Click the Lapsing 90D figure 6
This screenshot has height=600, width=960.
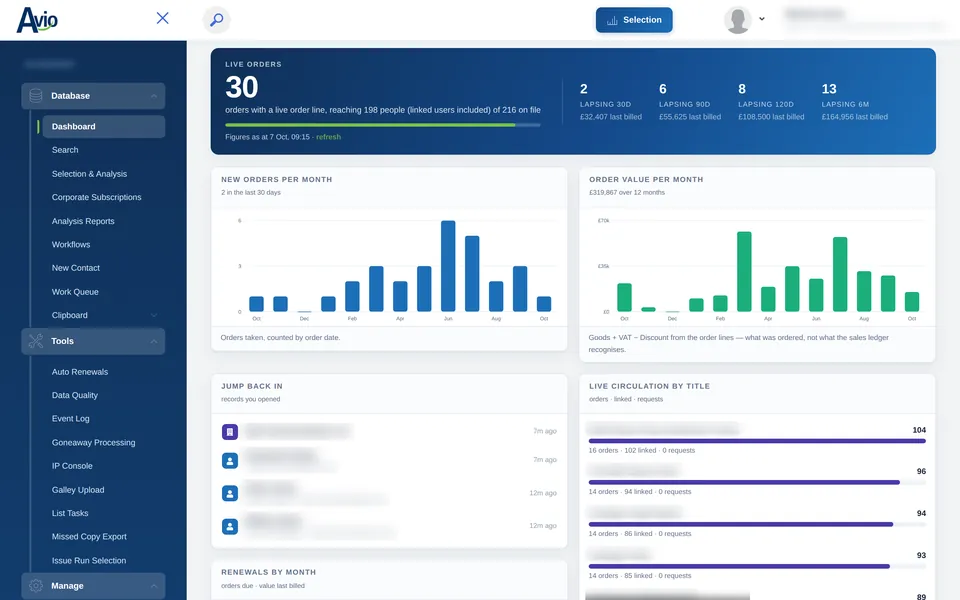[x=662, y=89]
